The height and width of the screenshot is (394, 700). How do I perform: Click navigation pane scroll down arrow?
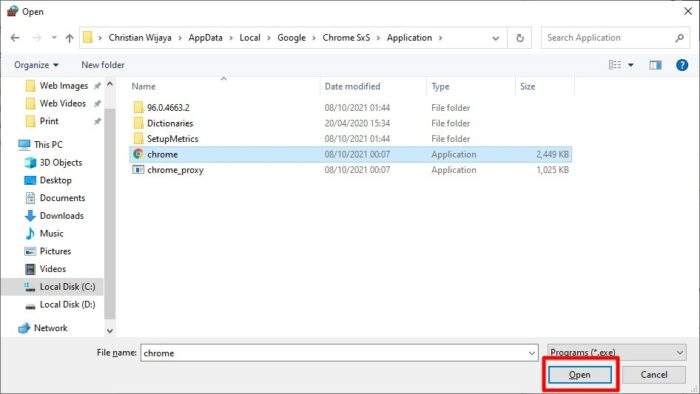tap(110, 331)
